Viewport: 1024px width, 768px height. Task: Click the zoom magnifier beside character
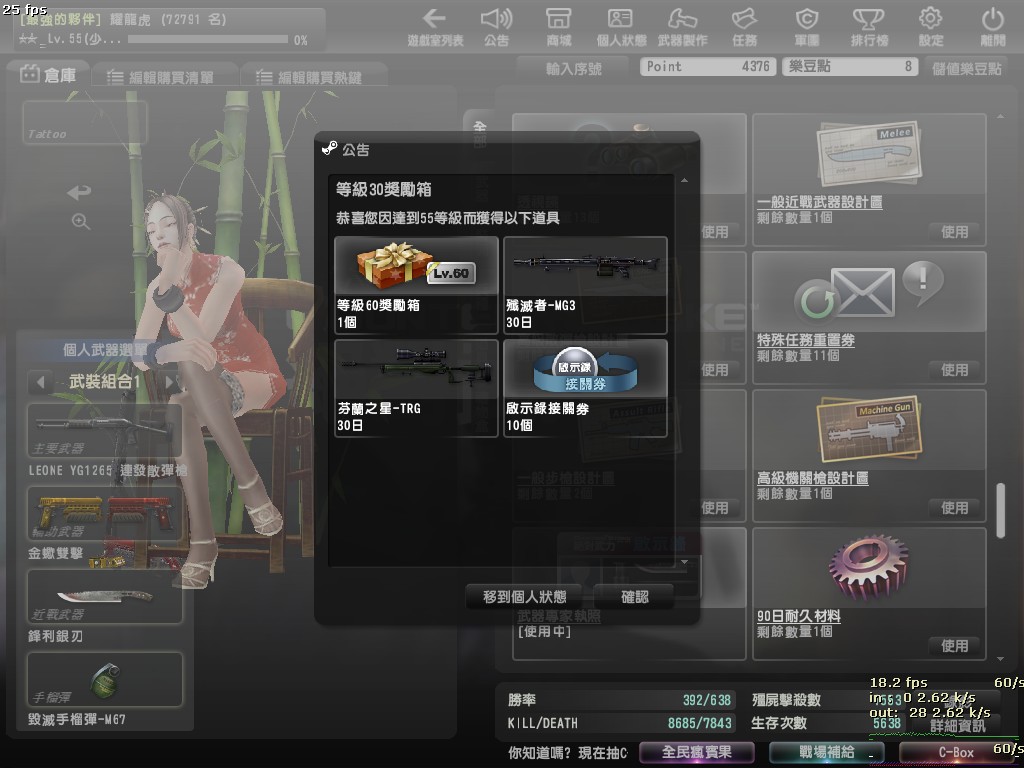pyautogui.click(x=80, y=222)
